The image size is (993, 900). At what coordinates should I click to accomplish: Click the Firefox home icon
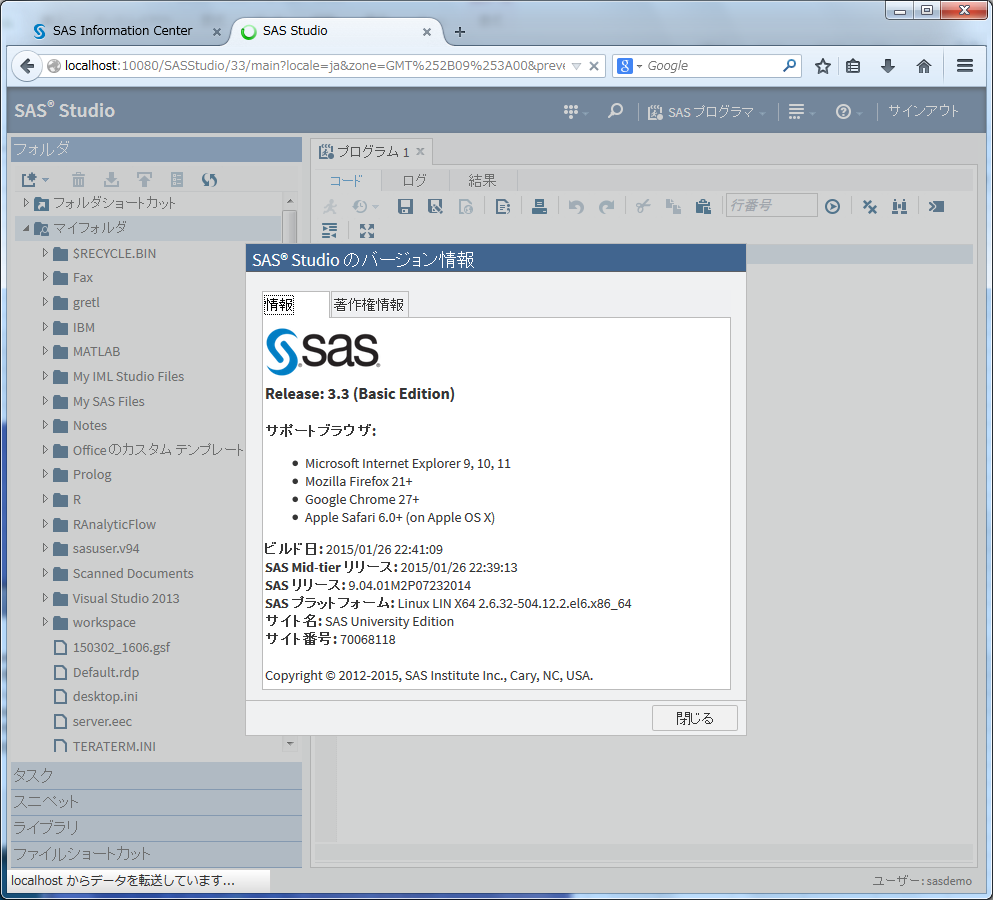[924, 66]
